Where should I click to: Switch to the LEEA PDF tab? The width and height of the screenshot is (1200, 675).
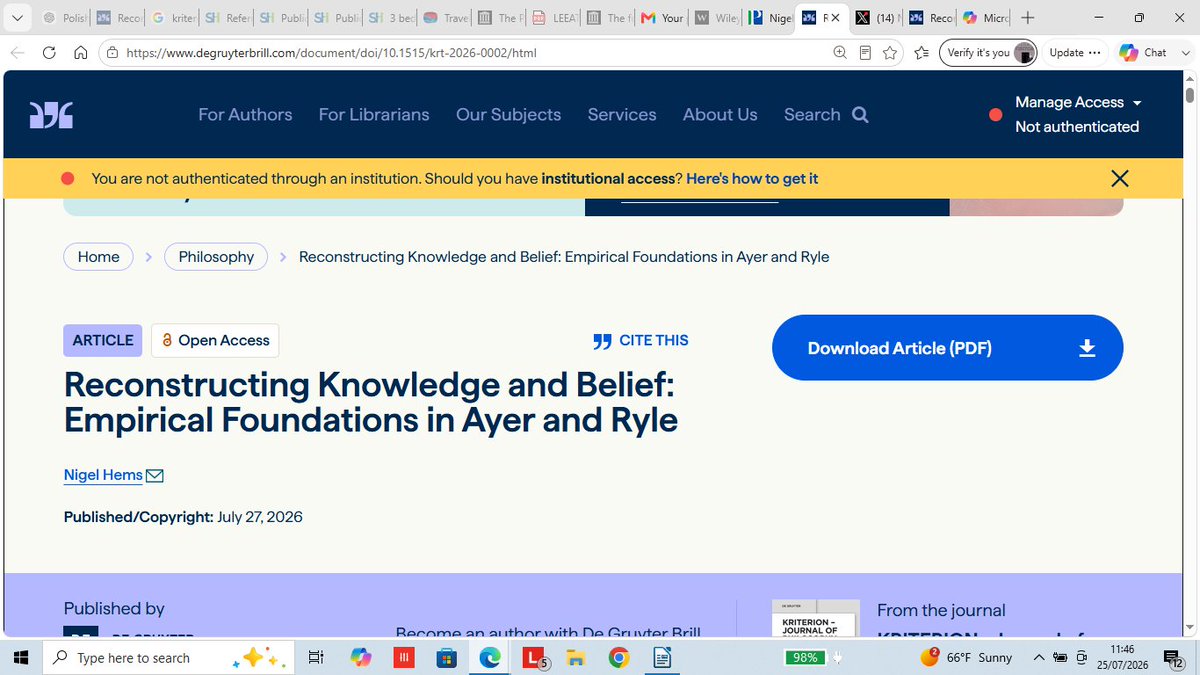(x=553, y=18)
